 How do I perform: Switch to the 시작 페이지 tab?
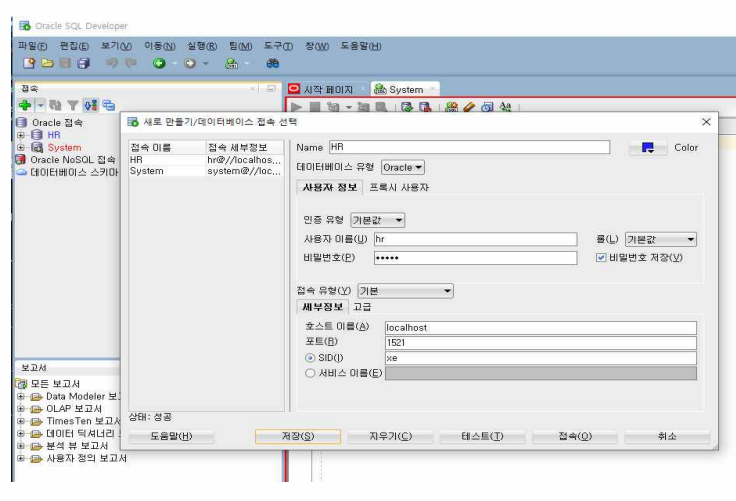tap(328, 89)
